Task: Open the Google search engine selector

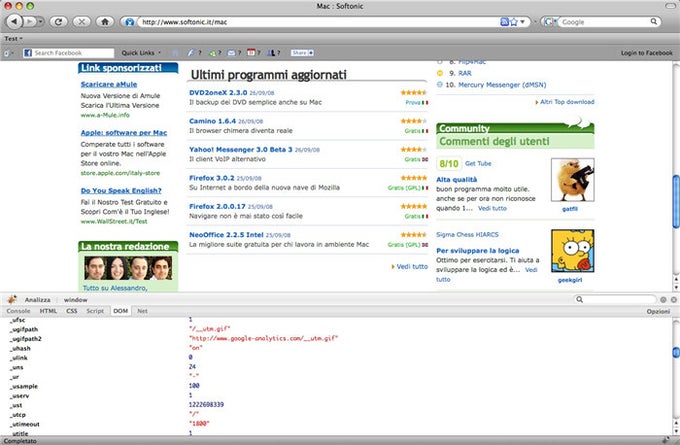Action: (550, 22)
